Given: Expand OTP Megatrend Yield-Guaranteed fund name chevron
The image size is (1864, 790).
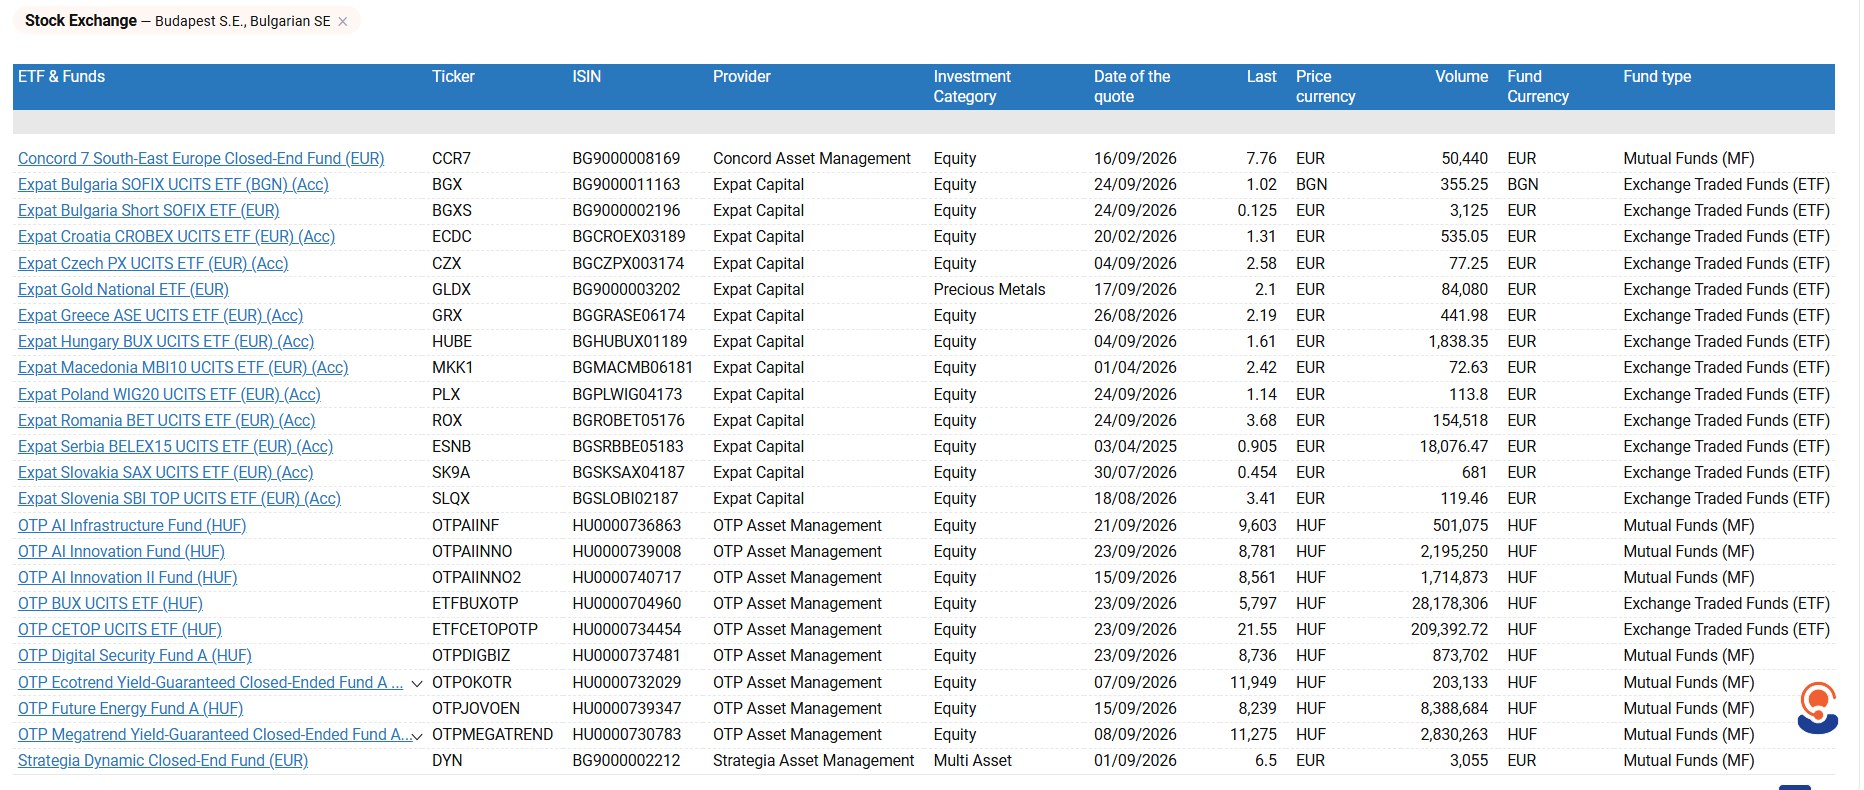Looking at the screenshot, I should coord(417,736).
